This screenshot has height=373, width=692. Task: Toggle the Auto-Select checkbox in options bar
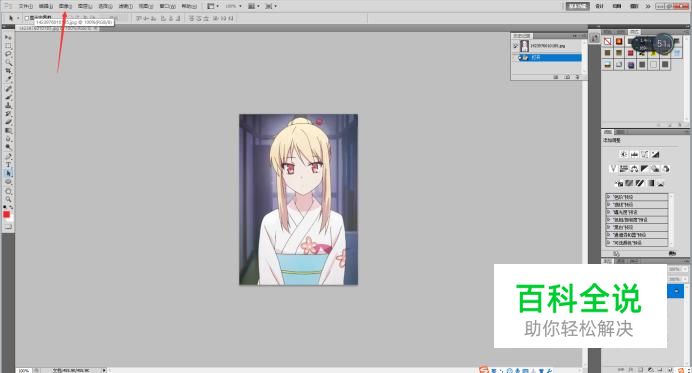pyautogui.click(x=26, y=18)
